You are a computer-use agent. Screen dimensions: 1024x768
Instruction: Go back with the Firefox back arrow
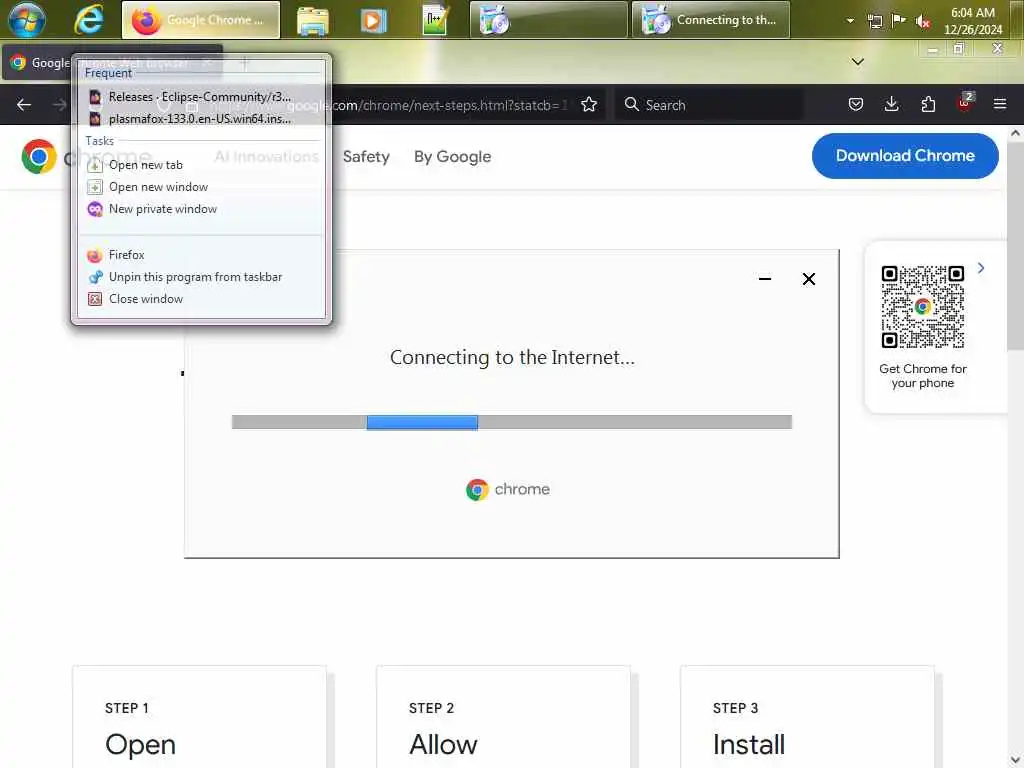[24, 104]
